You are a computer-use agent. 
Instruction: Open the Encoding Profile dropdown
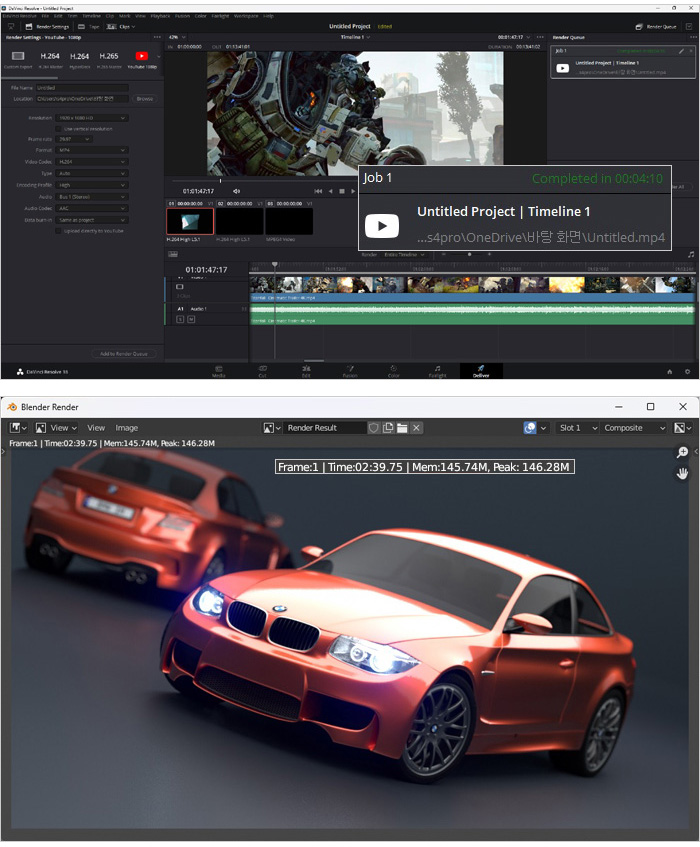coord(92,185)
